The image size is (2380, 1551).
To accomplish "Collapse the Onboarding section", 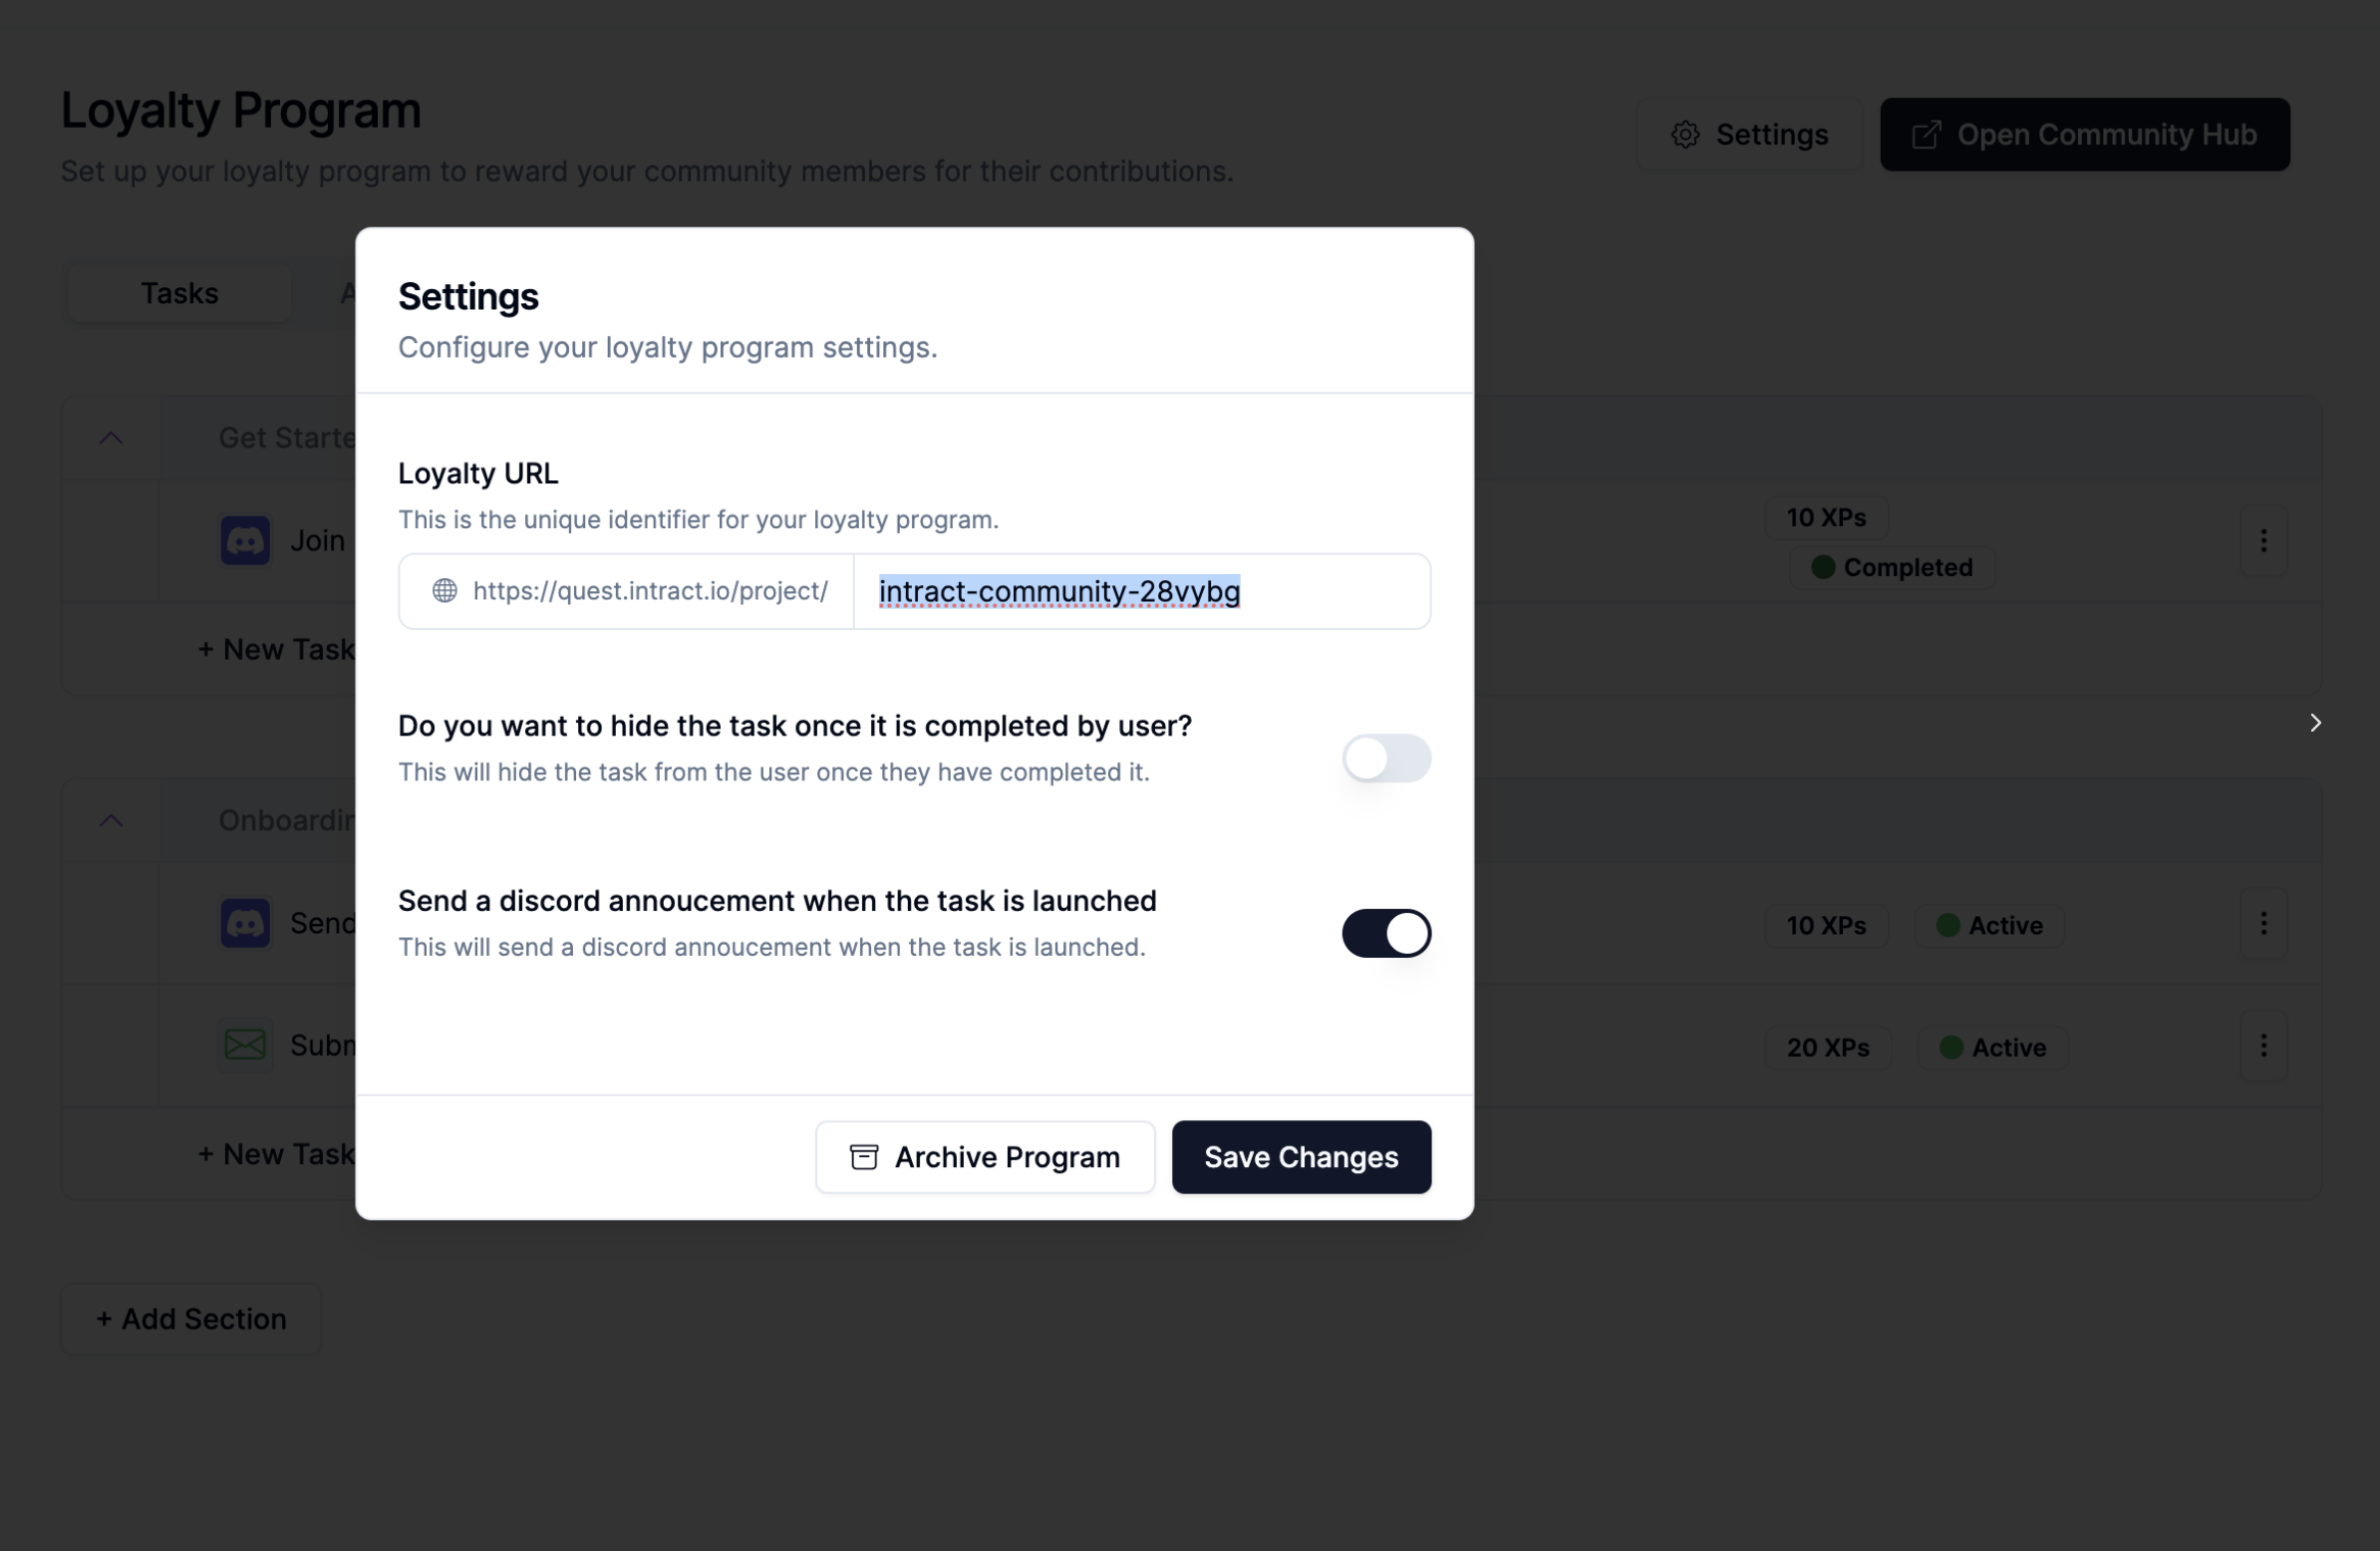I will click(111, 821).
